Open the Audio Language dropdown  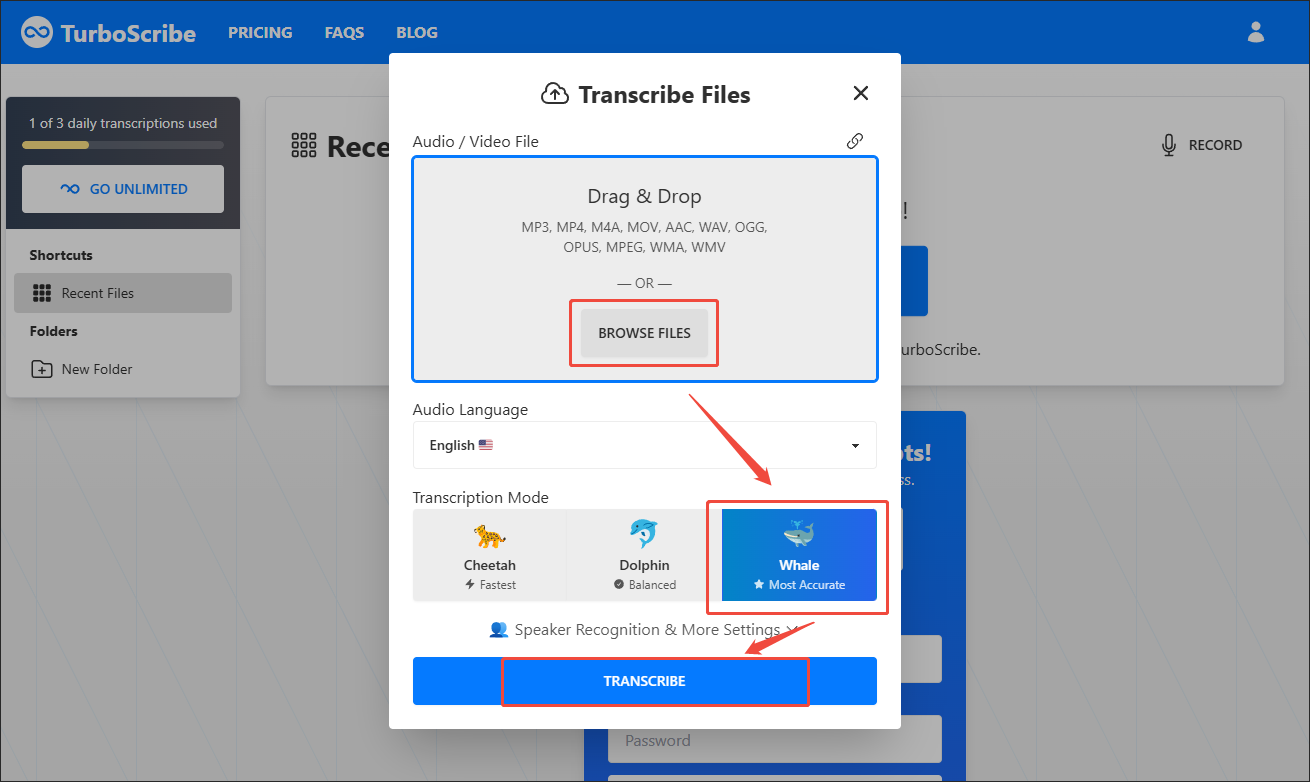645,445
